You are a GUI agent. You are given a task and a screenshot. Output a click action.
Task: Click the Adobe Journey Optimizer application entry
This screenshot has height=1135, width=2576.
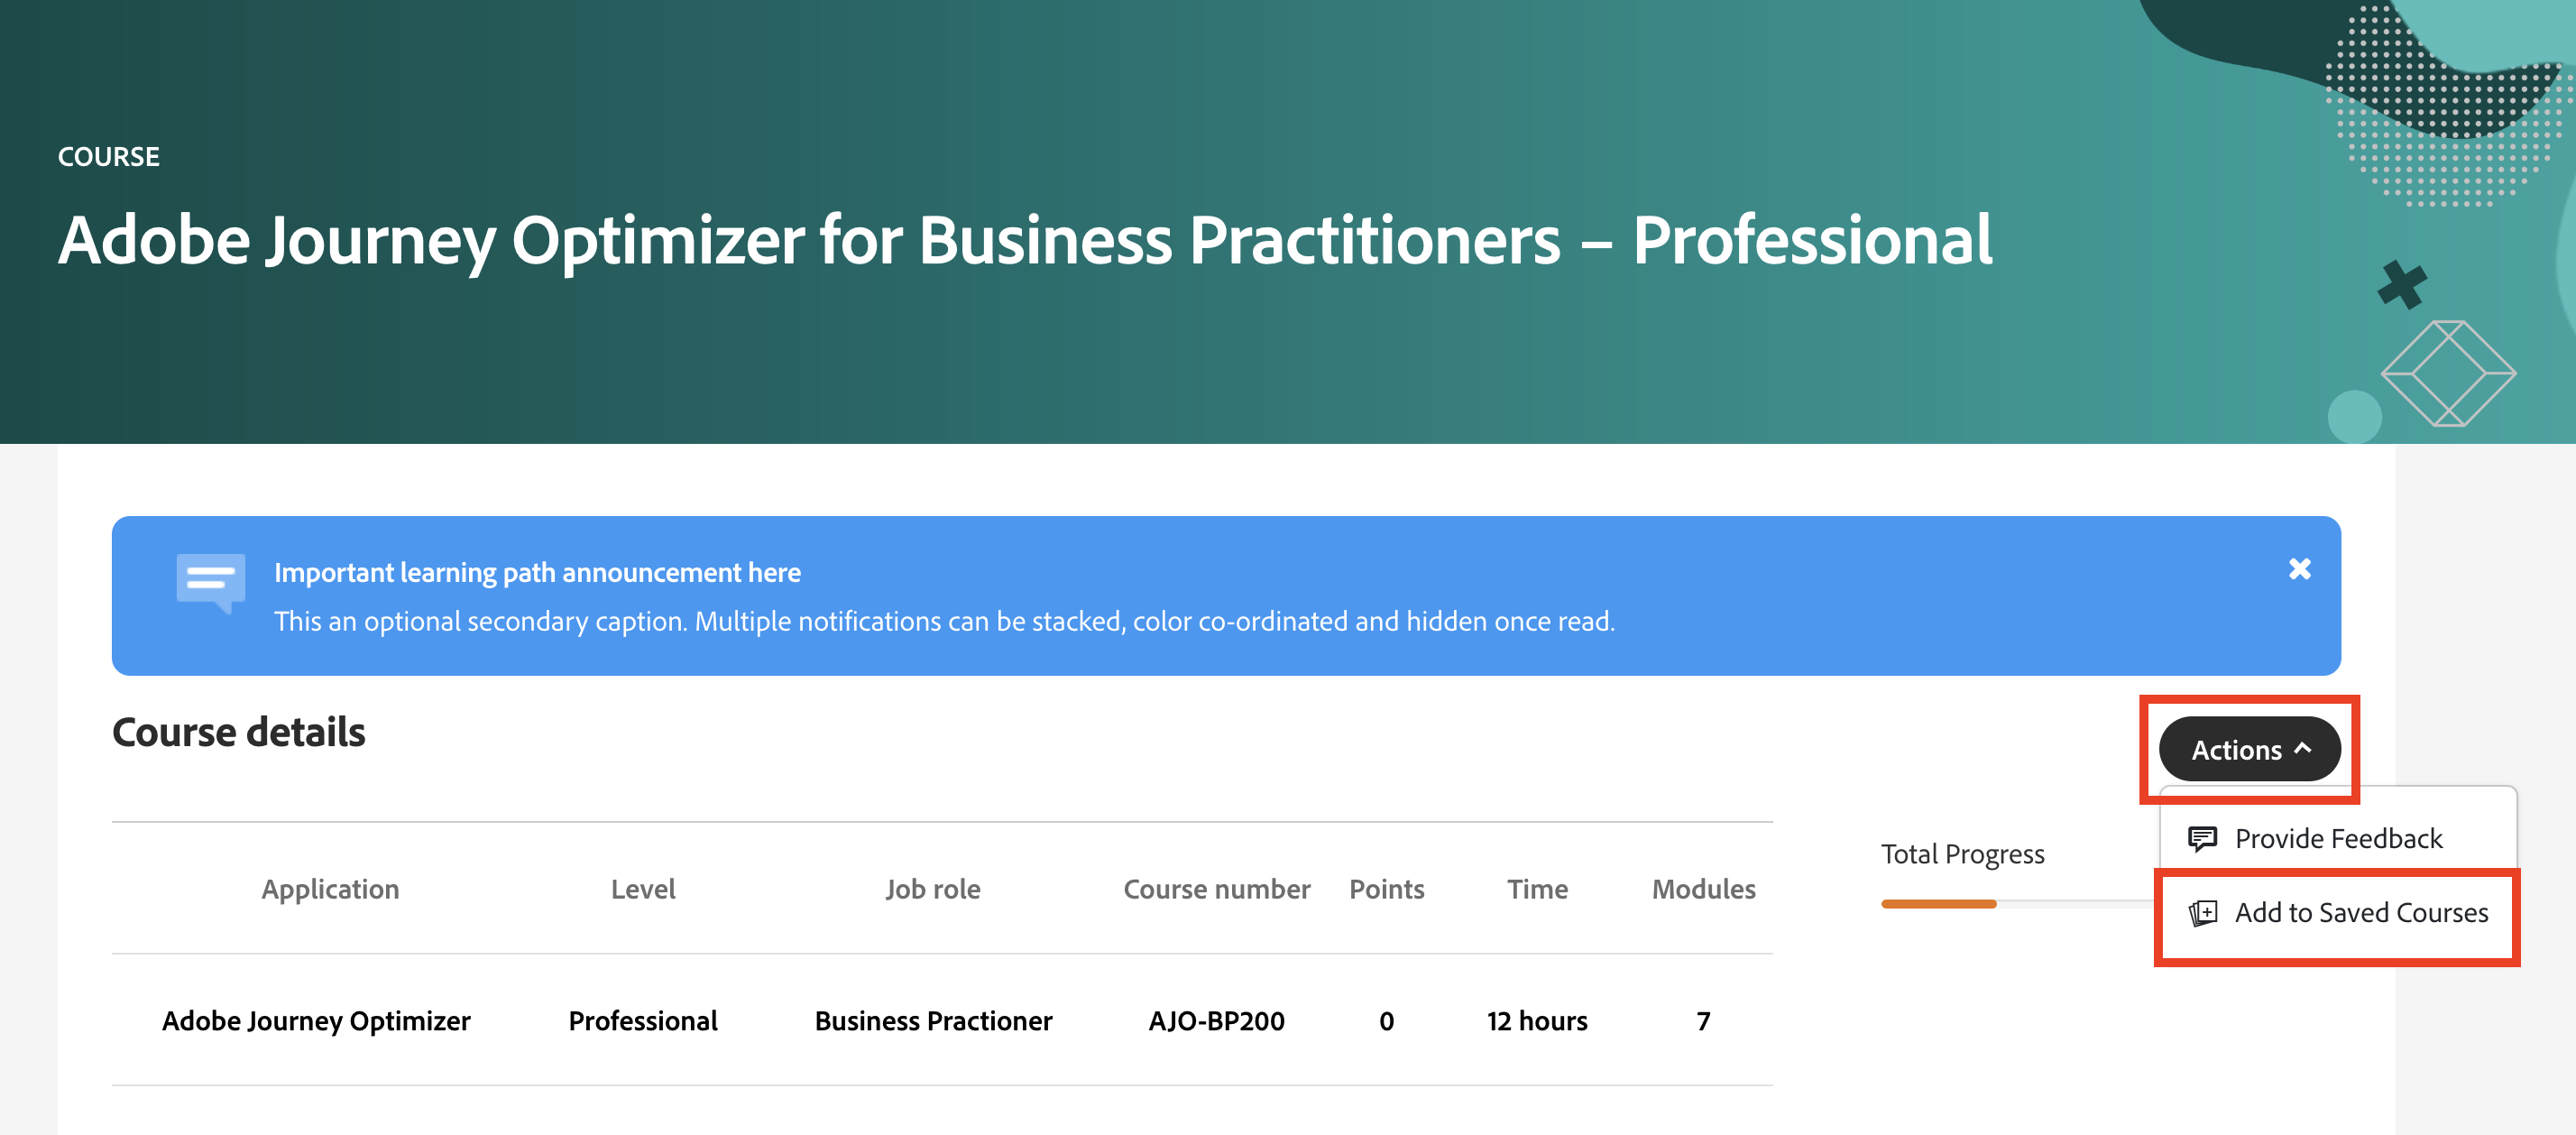coord(317,1021)
